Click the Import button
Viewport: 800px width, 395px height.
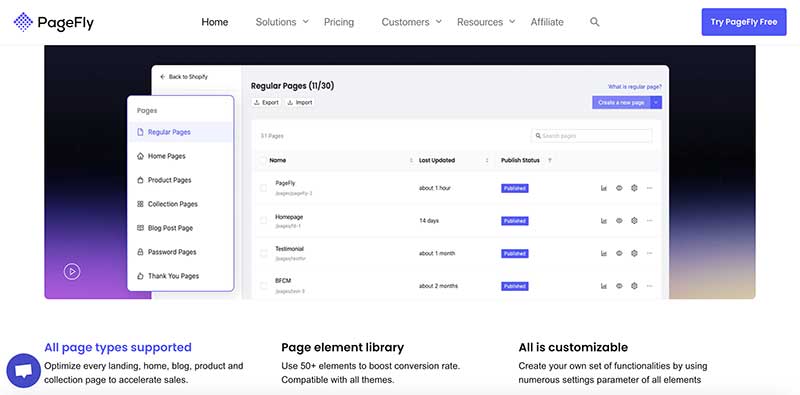pyautogui.click(x=299, y=103)
